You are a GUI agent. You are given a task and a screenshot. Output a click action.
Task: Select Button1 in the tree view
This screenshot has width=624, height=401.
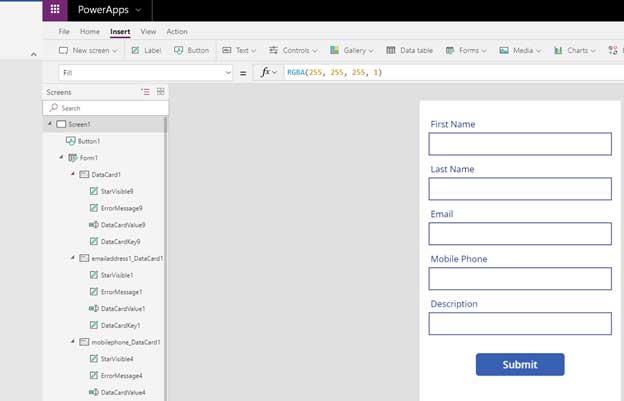(x=88, y=141)
